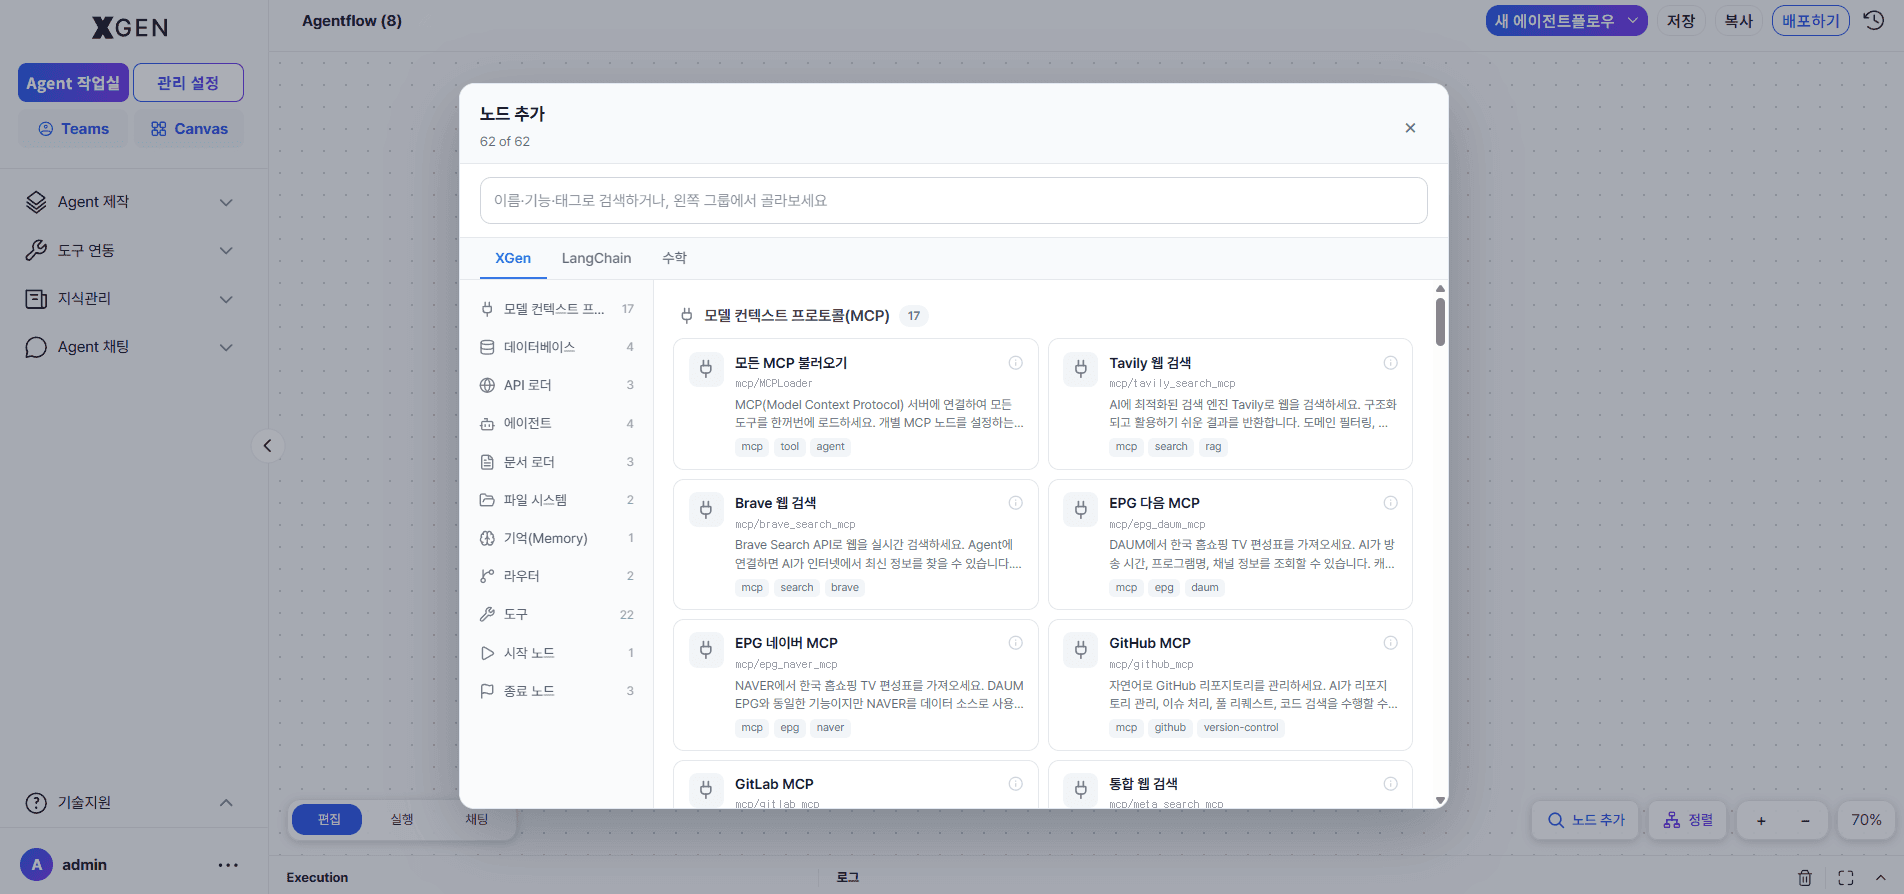
Task: Close the 노드 추가 dialog
Action: [x=1410, y=128]
